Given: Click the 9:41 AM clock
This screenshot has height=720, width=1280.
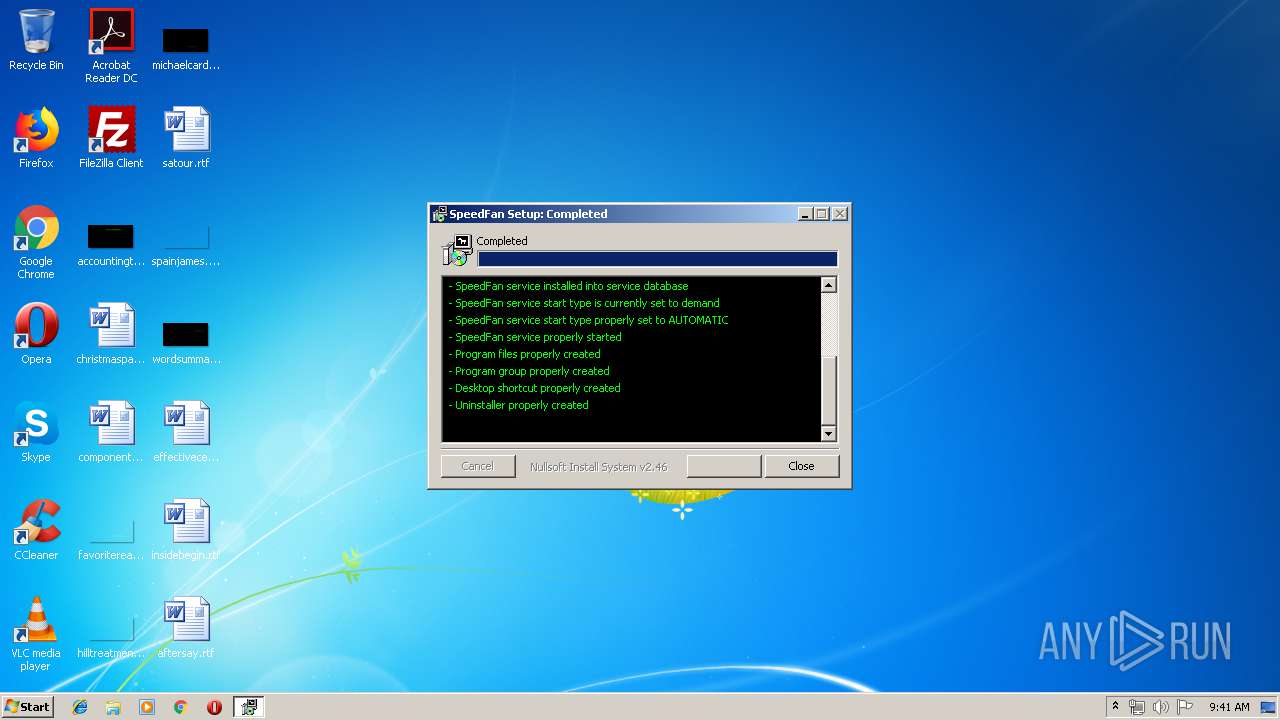Looking at the screenshot, I should point(1229,707).
